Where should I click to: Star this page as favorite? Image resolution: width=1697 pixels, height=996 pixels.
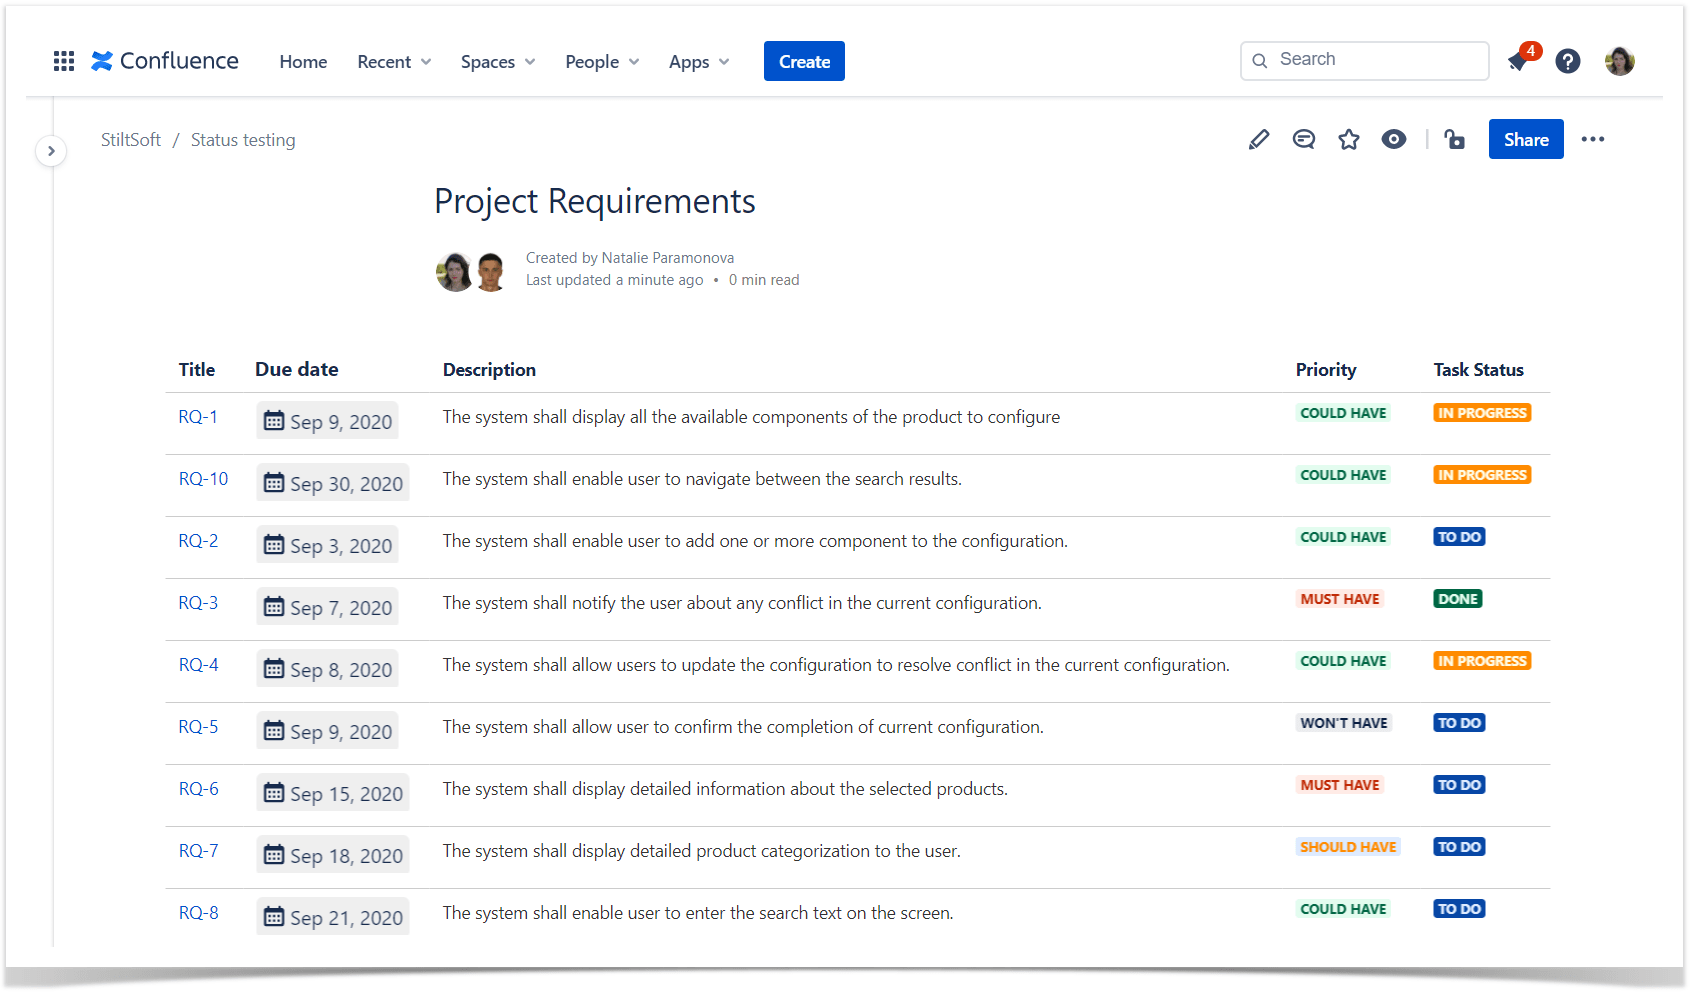click(1349, 140)
